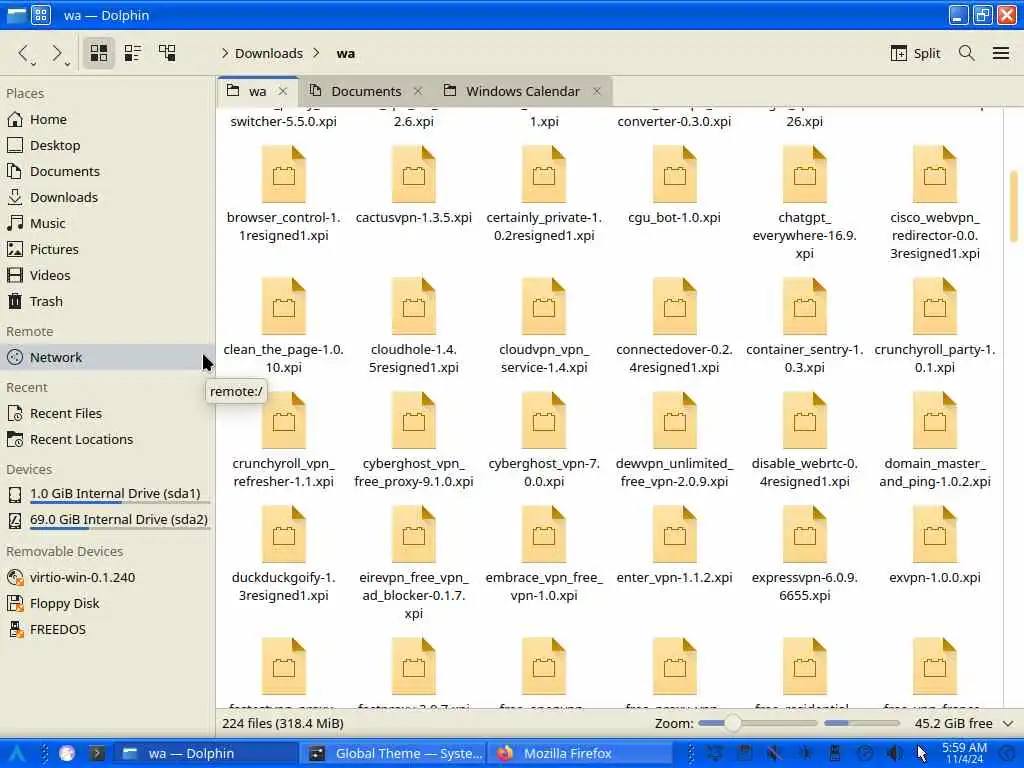Adjust the Zoom slider handle
Screen dimensions: 1024x768
733,723
